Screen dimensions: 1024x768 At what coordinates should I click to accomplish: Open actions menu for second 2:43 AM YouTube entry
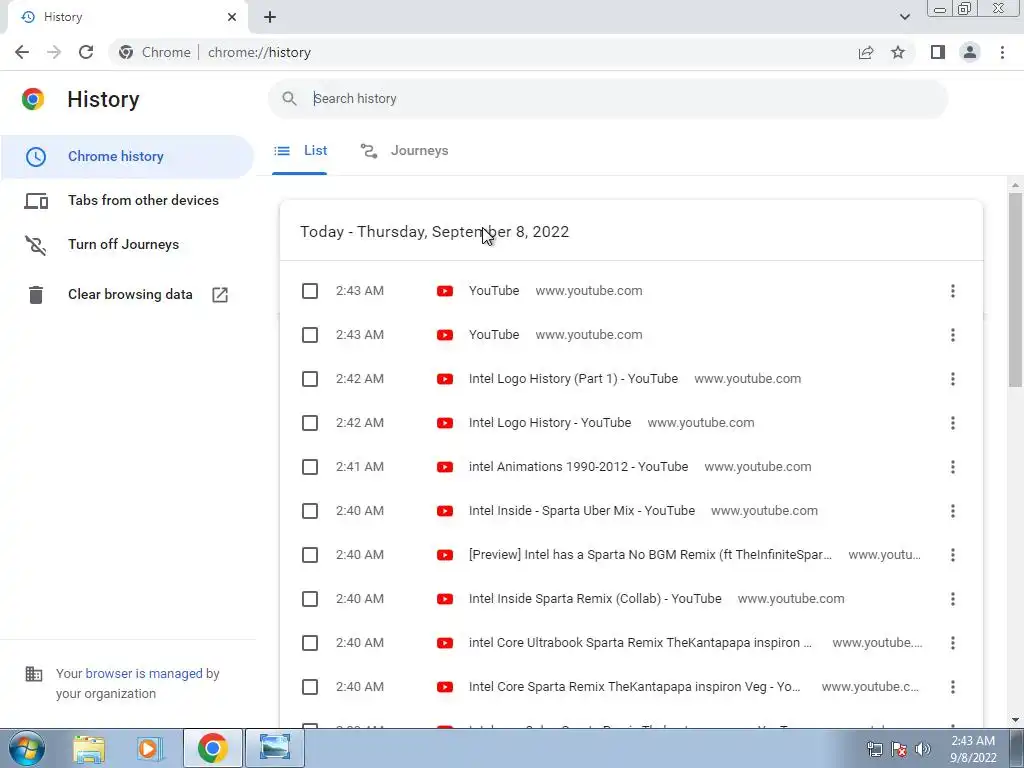pos(953,335)
